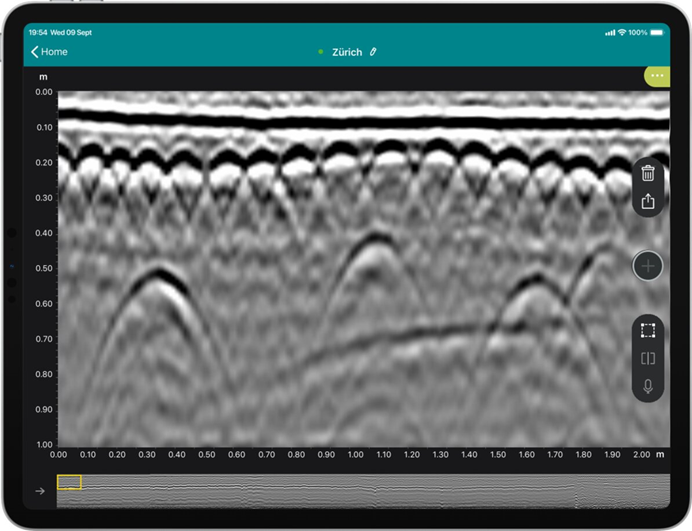Click the 2.00 horizontal distance axis label
The height and width of the screenshot is (531, 692).
641,455
